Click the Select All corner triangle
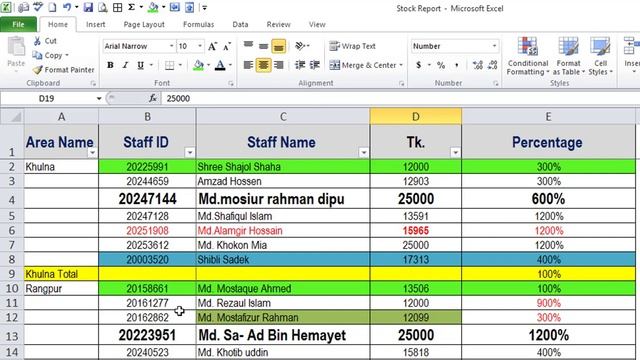The image size is (640, 360). (12, 117)
